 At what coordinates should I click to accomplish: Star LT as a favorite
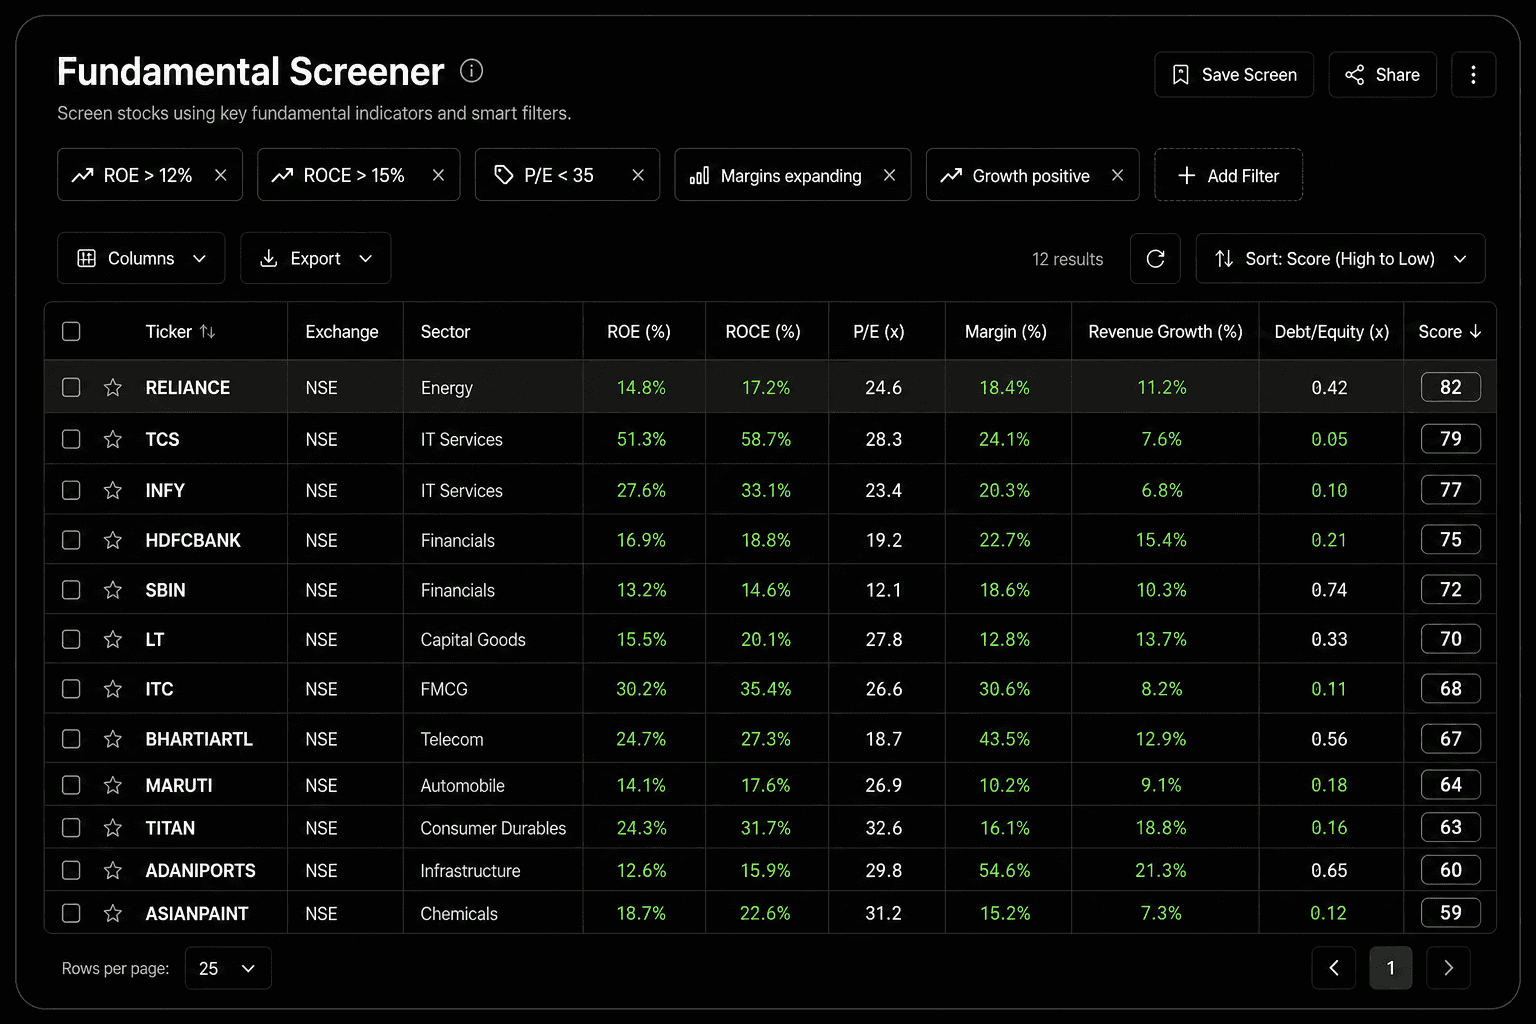click(x=113, y=639)
